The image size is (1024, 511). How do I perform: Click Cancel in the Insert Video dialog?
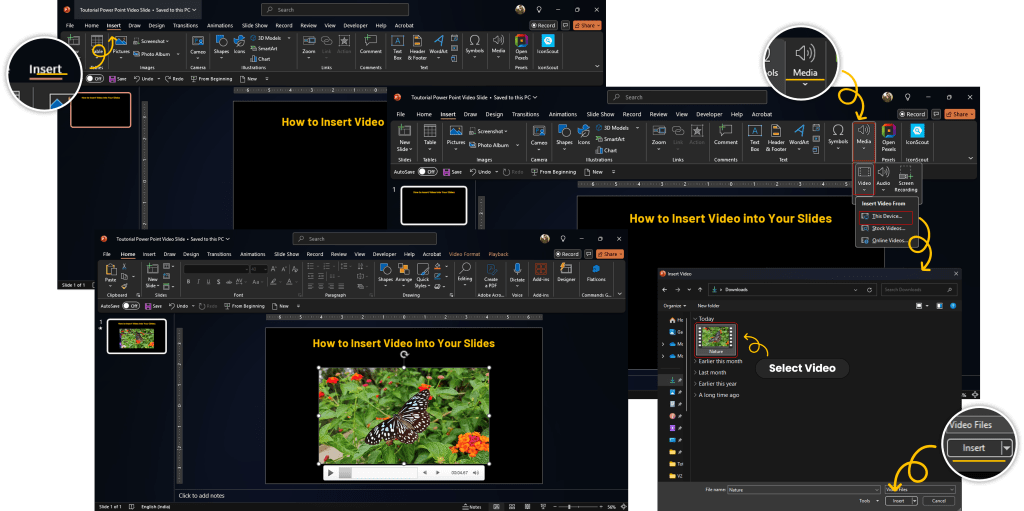(x=938, y=500)
